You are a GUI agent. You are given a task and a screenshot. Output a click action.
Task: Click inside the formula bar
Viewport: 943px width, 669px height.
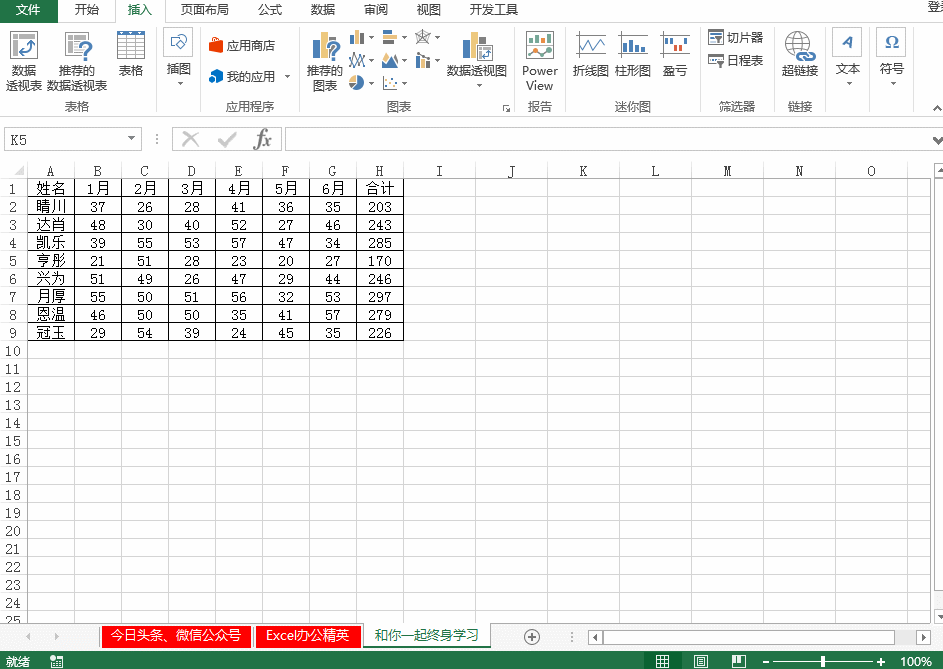pos(606,139)
